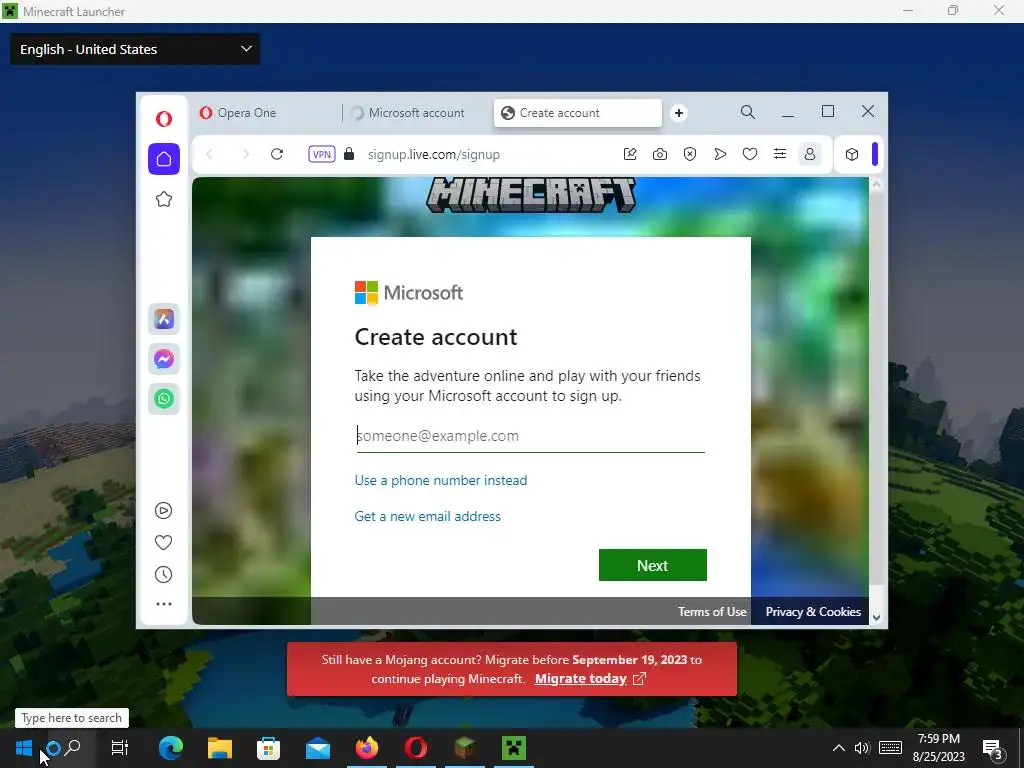The height and width of the screenshot is (768, 1024).
Task: Open Mail app from taskbar
Action: point(318,748)
